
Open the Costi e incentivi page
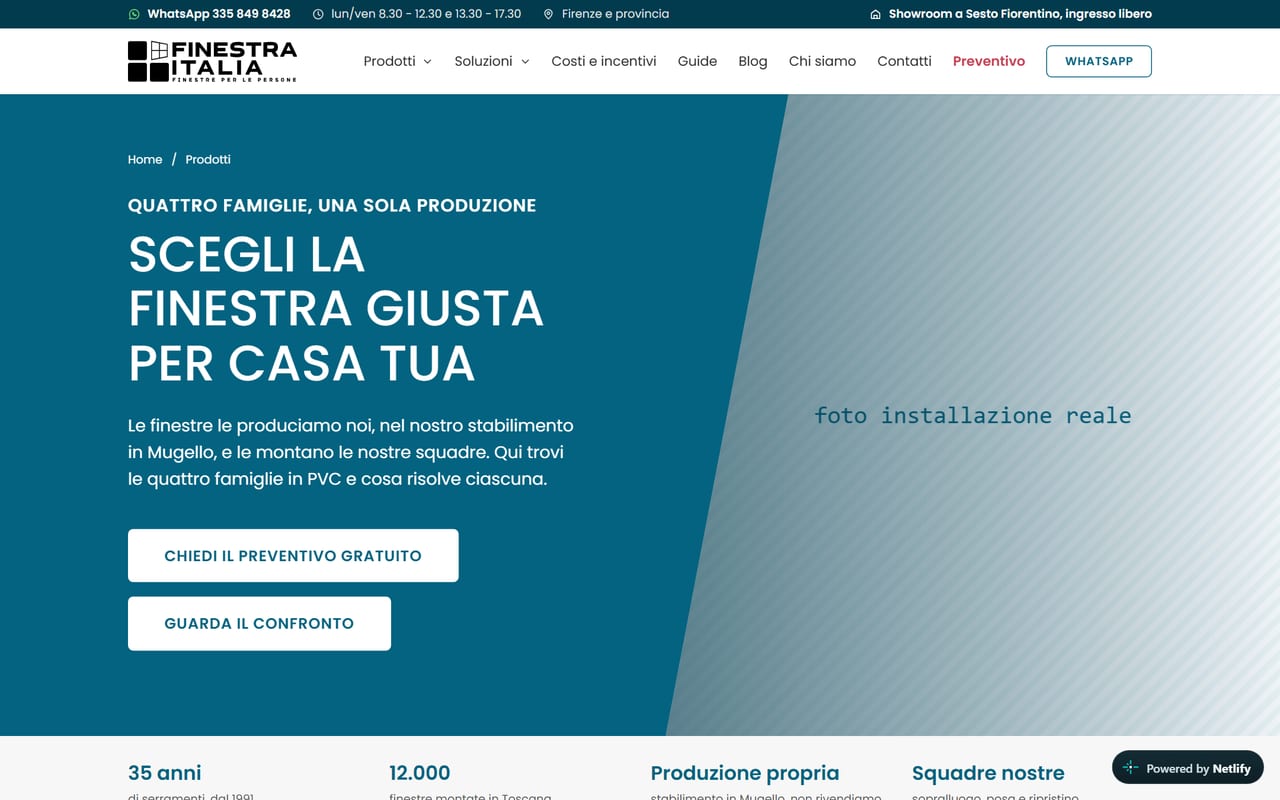604,61
